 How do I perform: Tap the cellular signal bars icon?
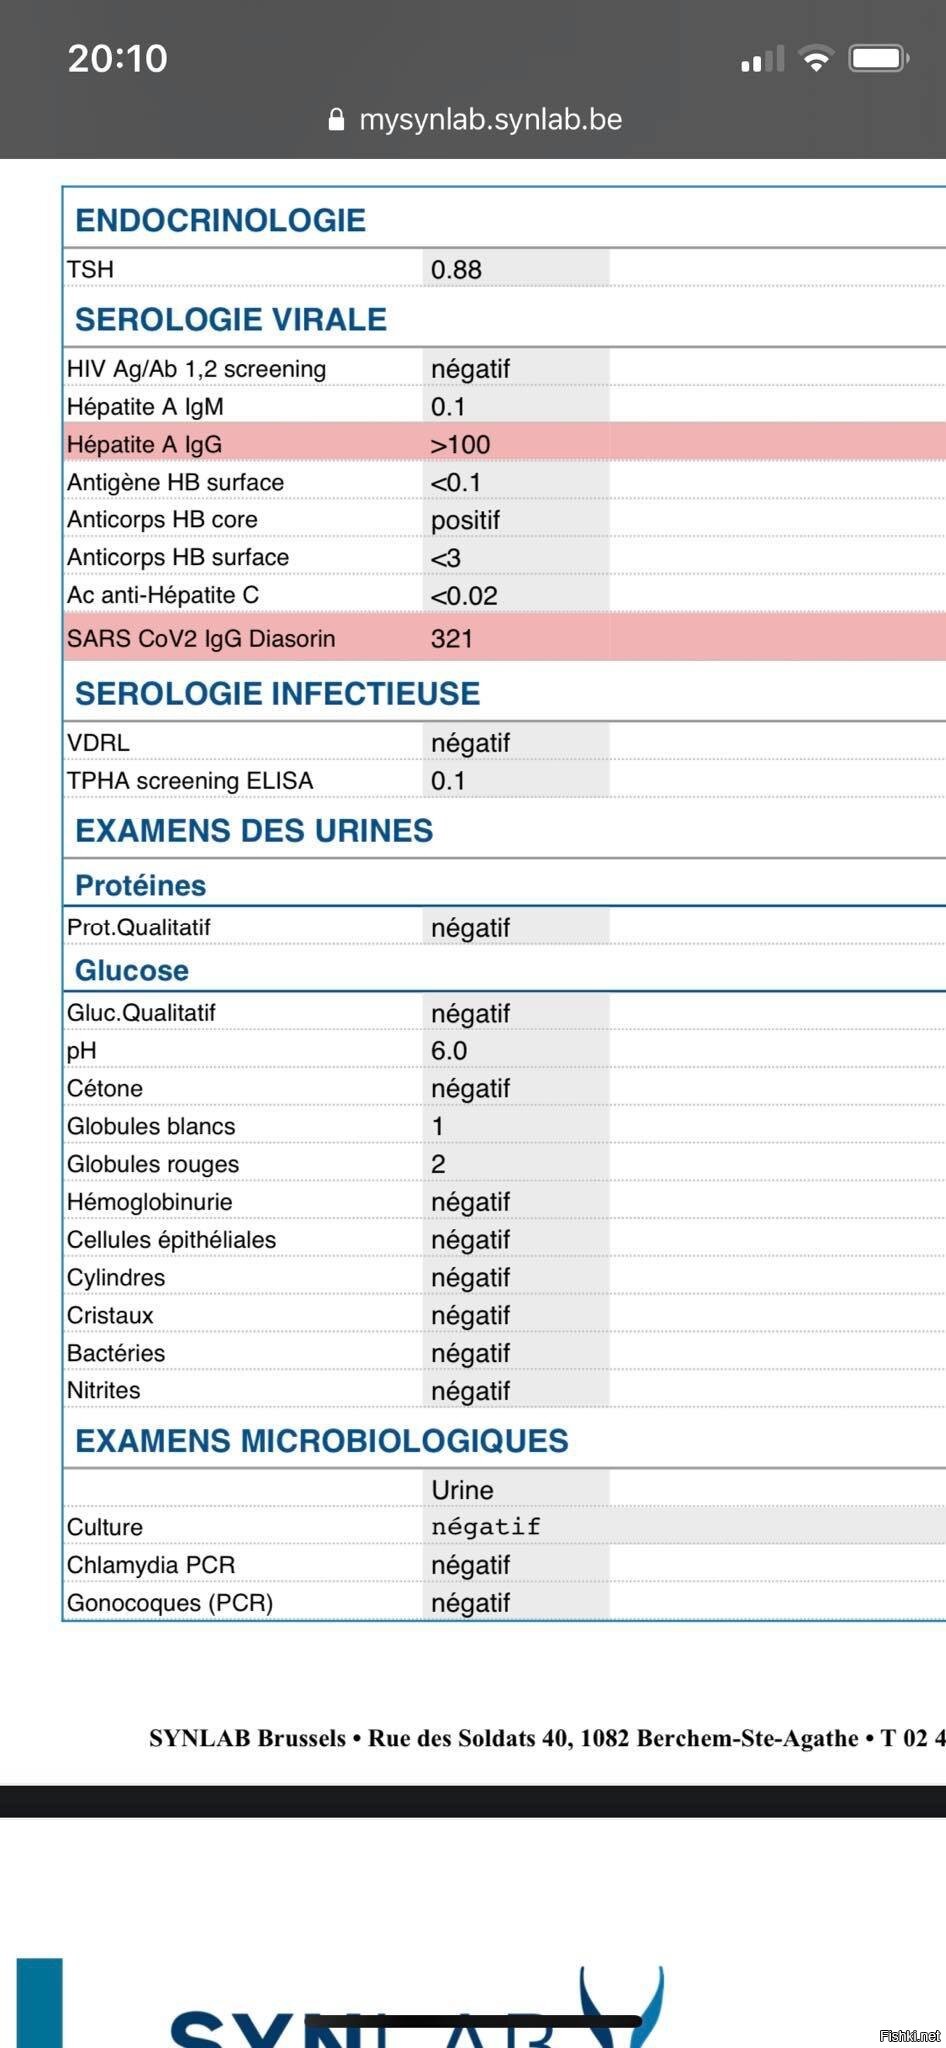point(763,61)
